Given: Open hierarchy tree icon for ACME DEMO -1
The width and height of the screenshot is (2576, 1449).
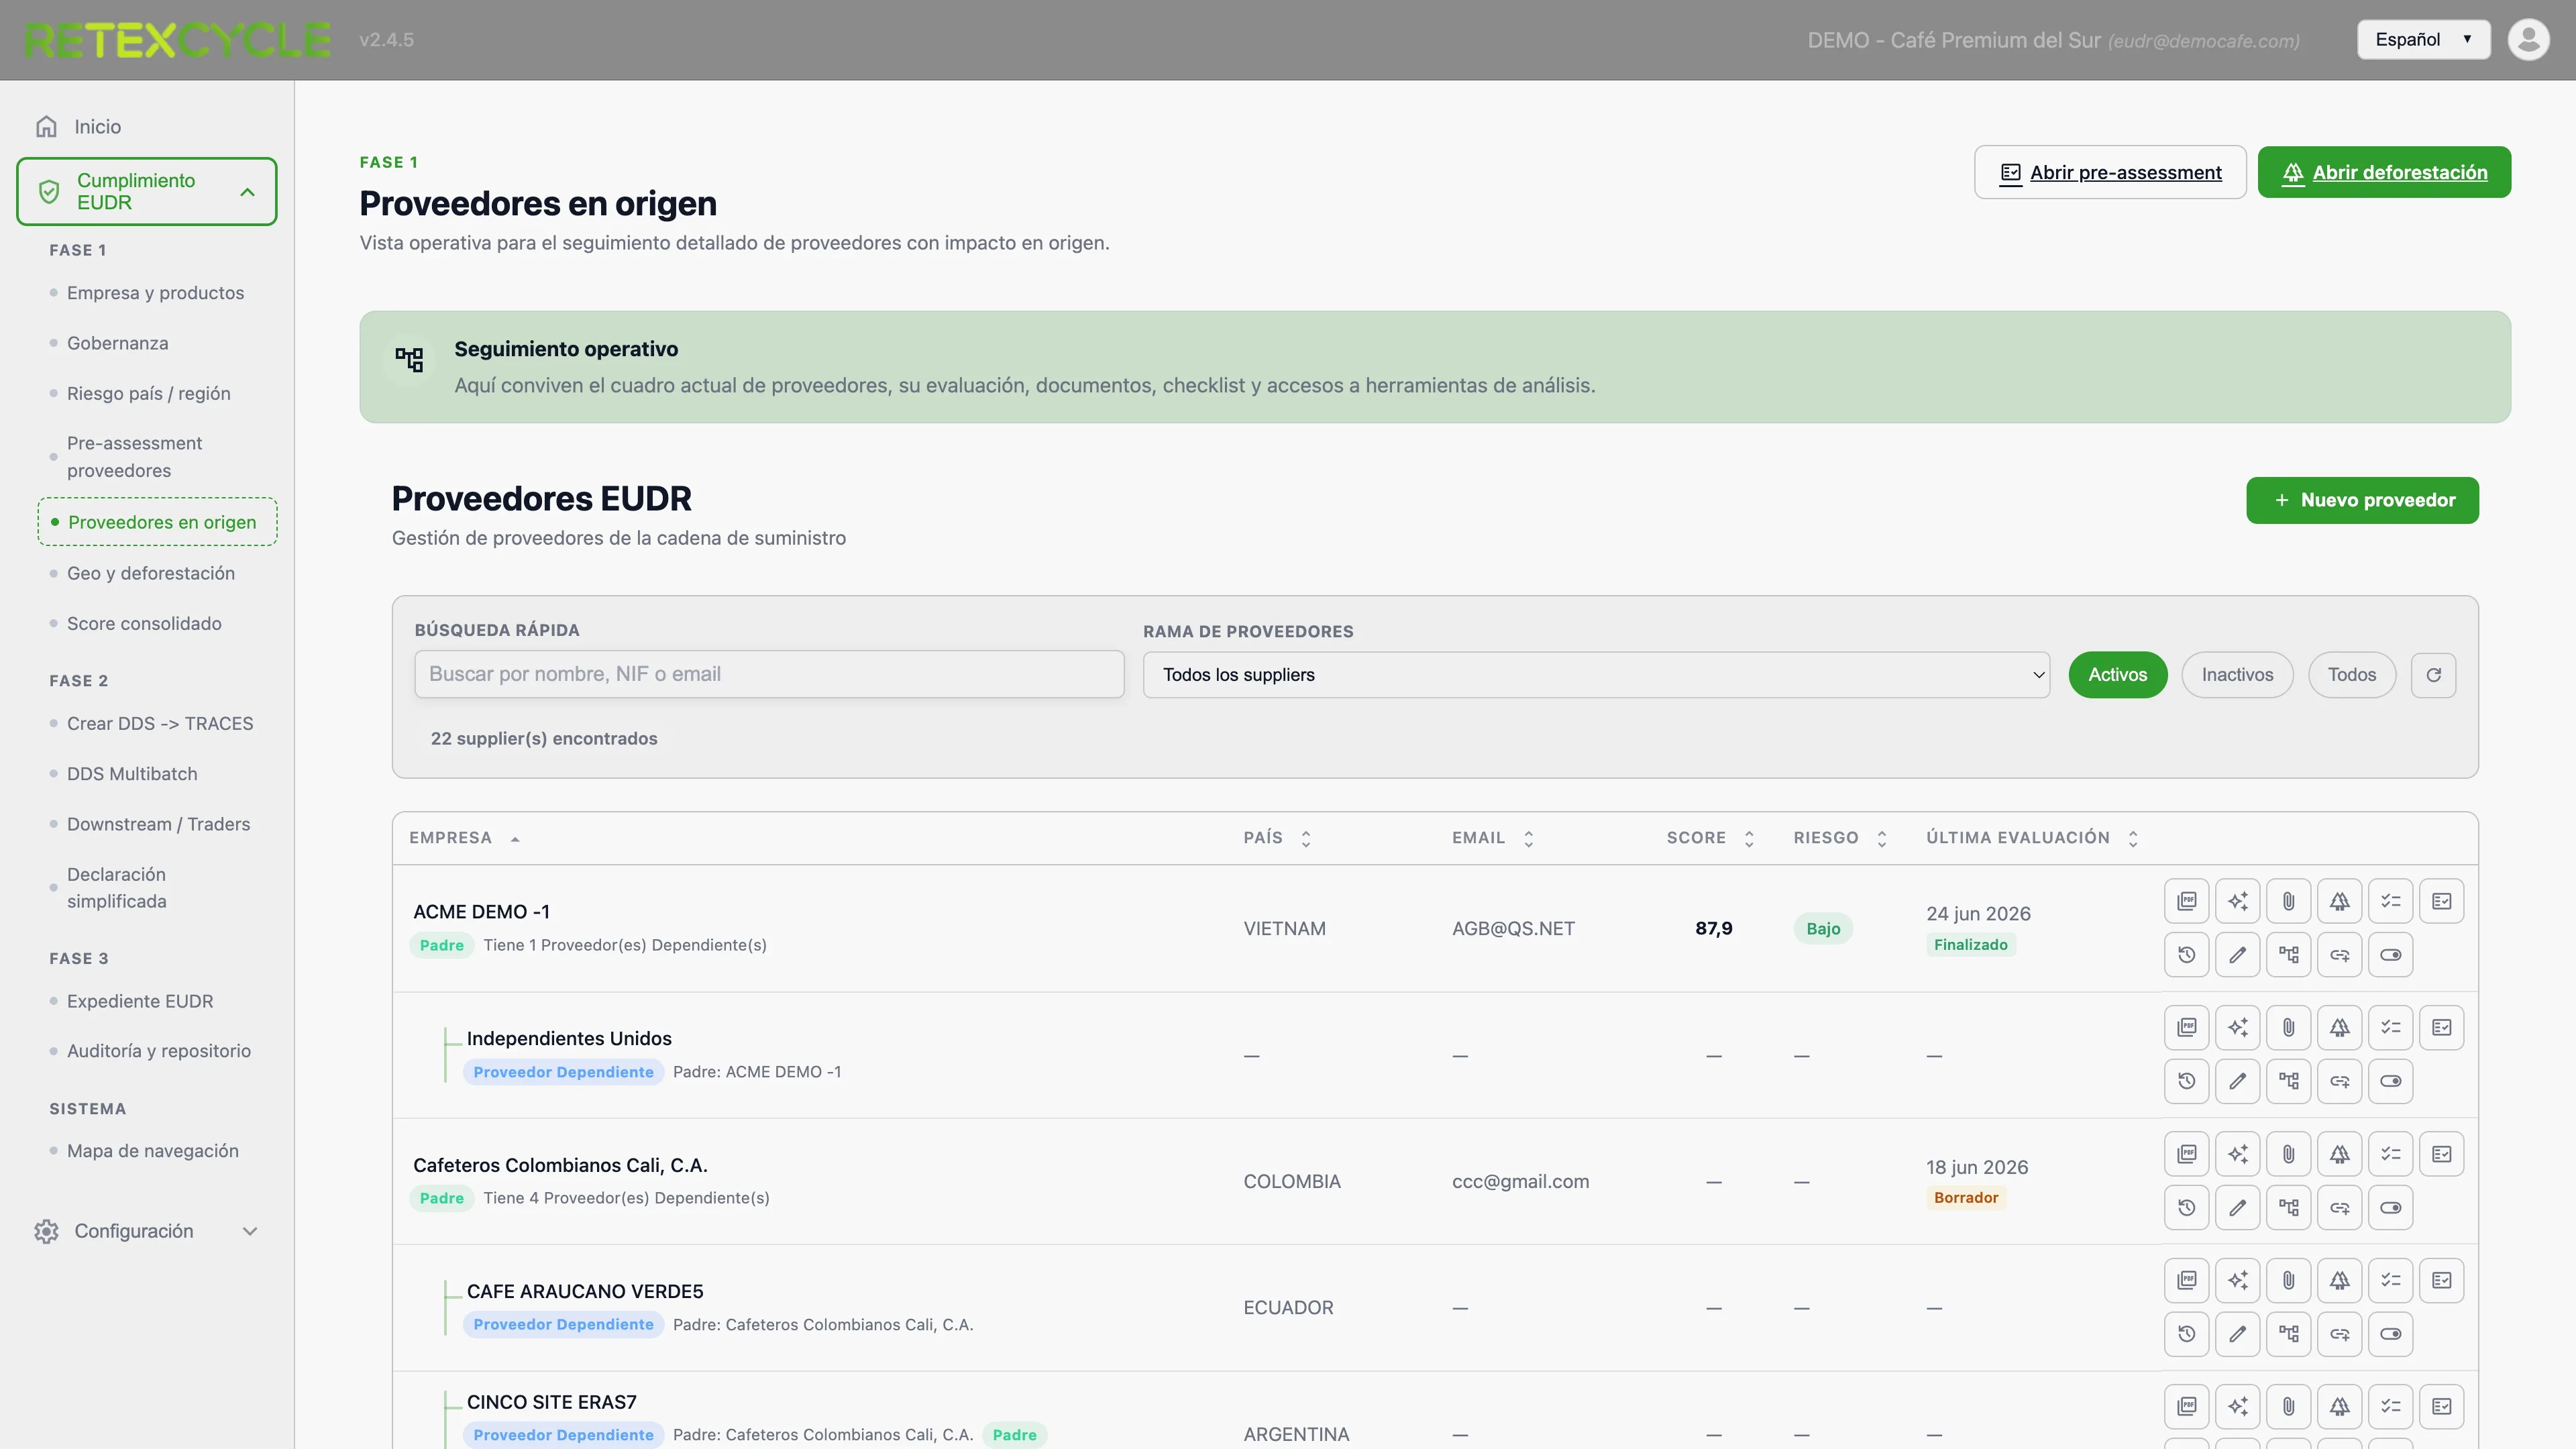Looking at the screenshot, I should pos(2289,954).
